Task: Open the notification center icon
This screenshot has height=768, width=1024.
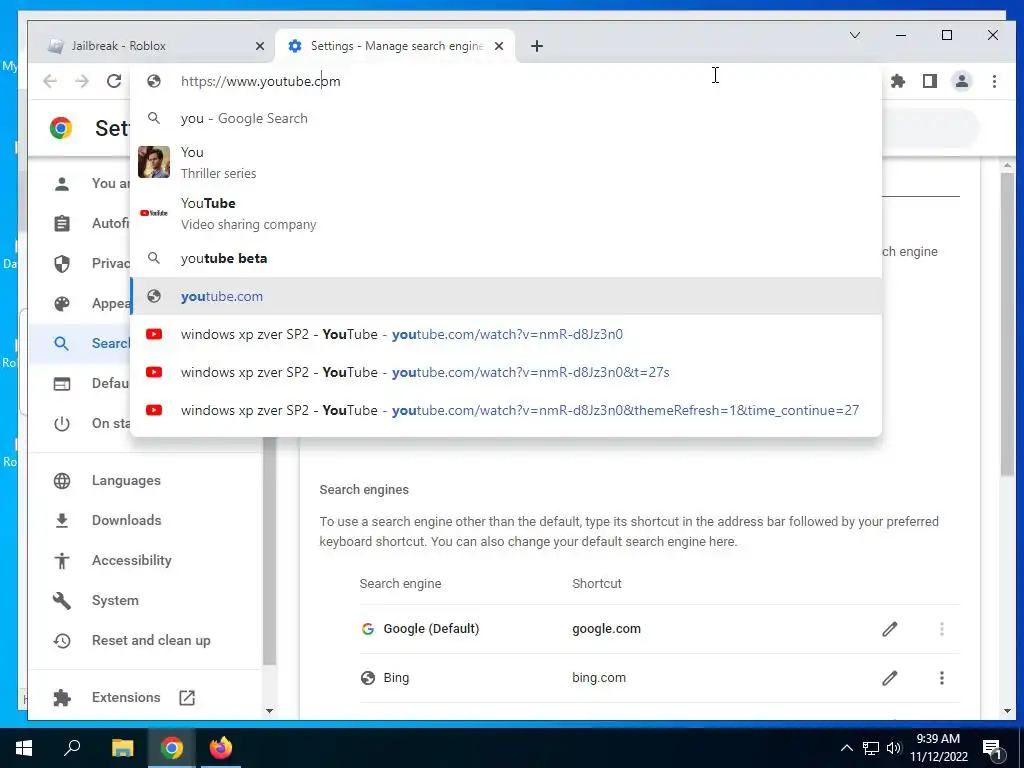Action: point(992,748)
